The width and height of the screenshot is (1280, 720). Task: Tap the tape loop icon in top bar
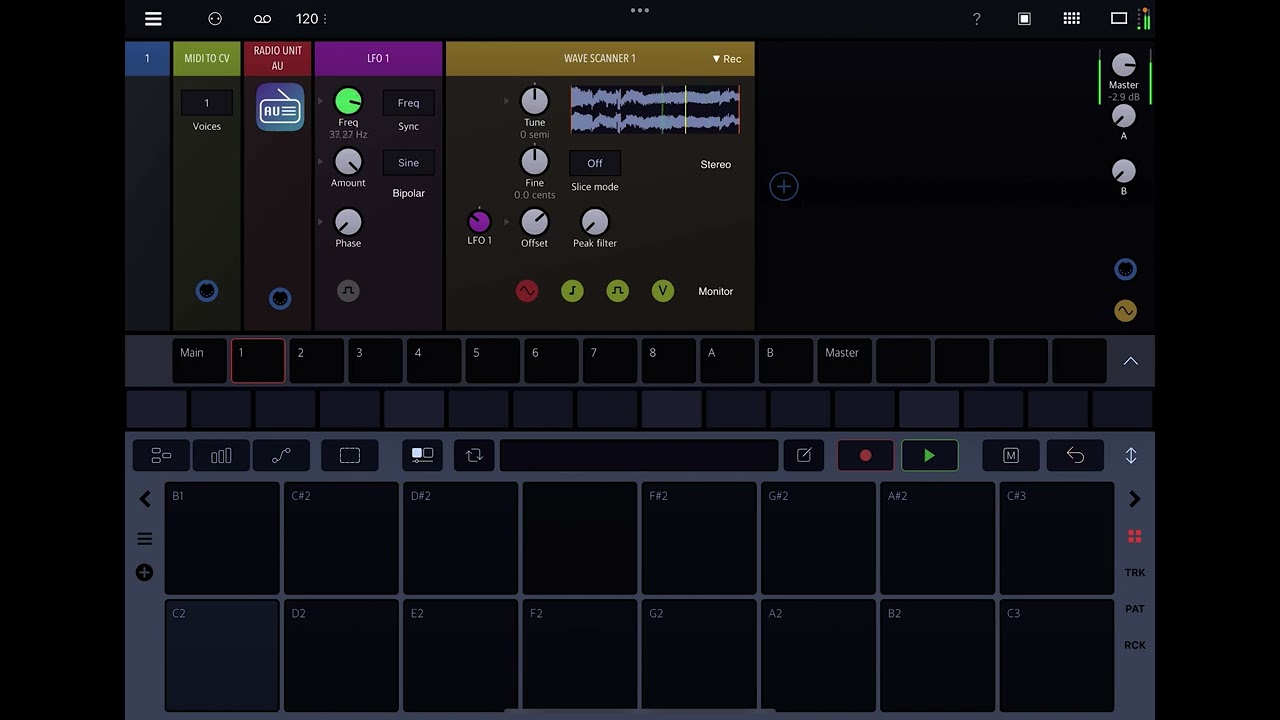[x=262, y=18]
